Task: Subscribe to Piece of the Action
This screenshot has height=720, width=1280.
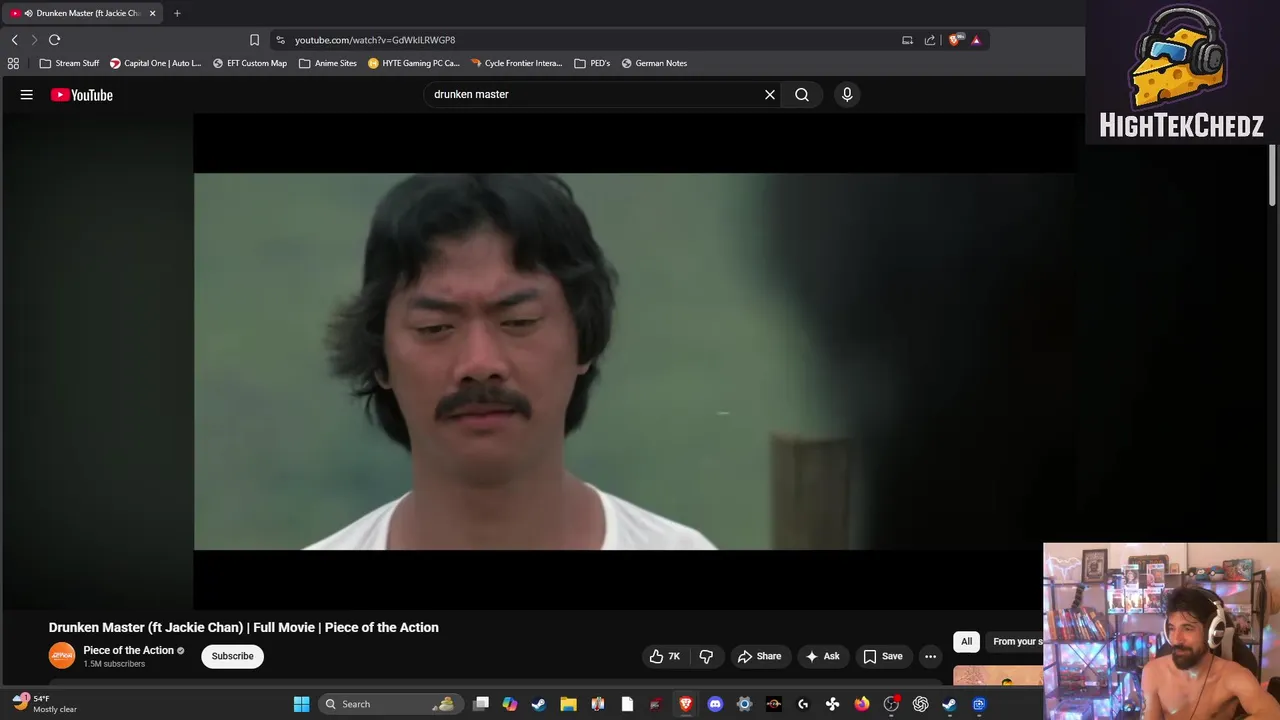Action: click(232, 656)
